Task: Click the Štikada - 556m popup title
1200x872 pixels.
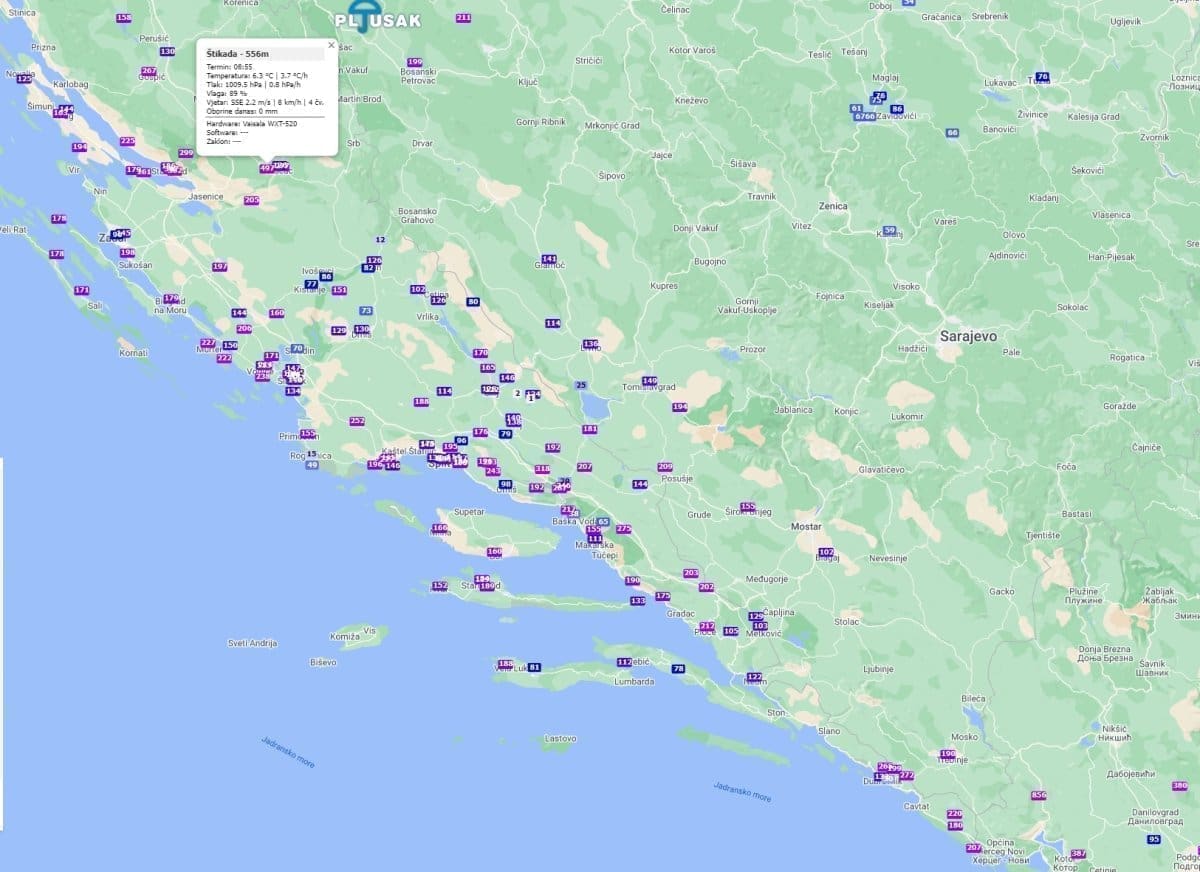Action: coord(232,53)
